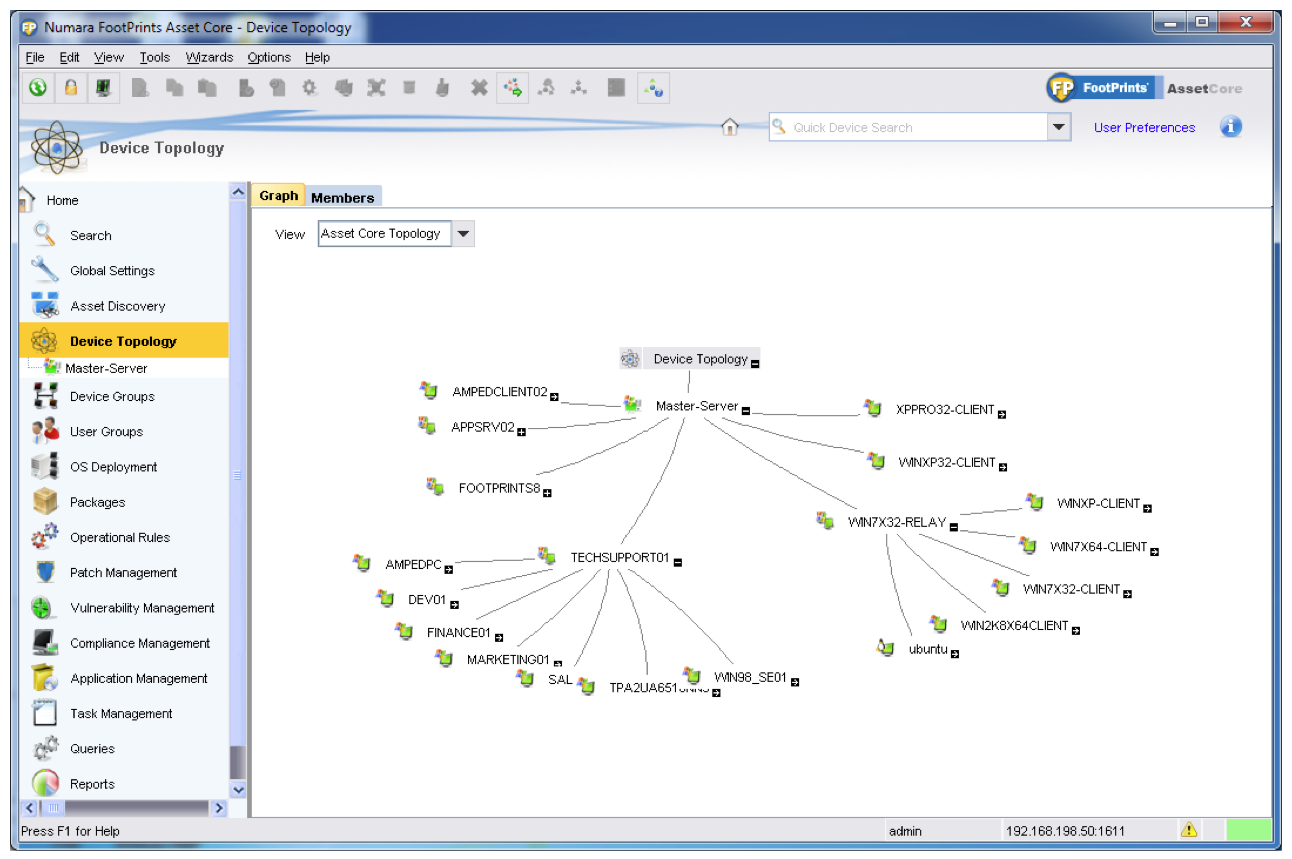Open the Wizards menu

click(209, 57)
